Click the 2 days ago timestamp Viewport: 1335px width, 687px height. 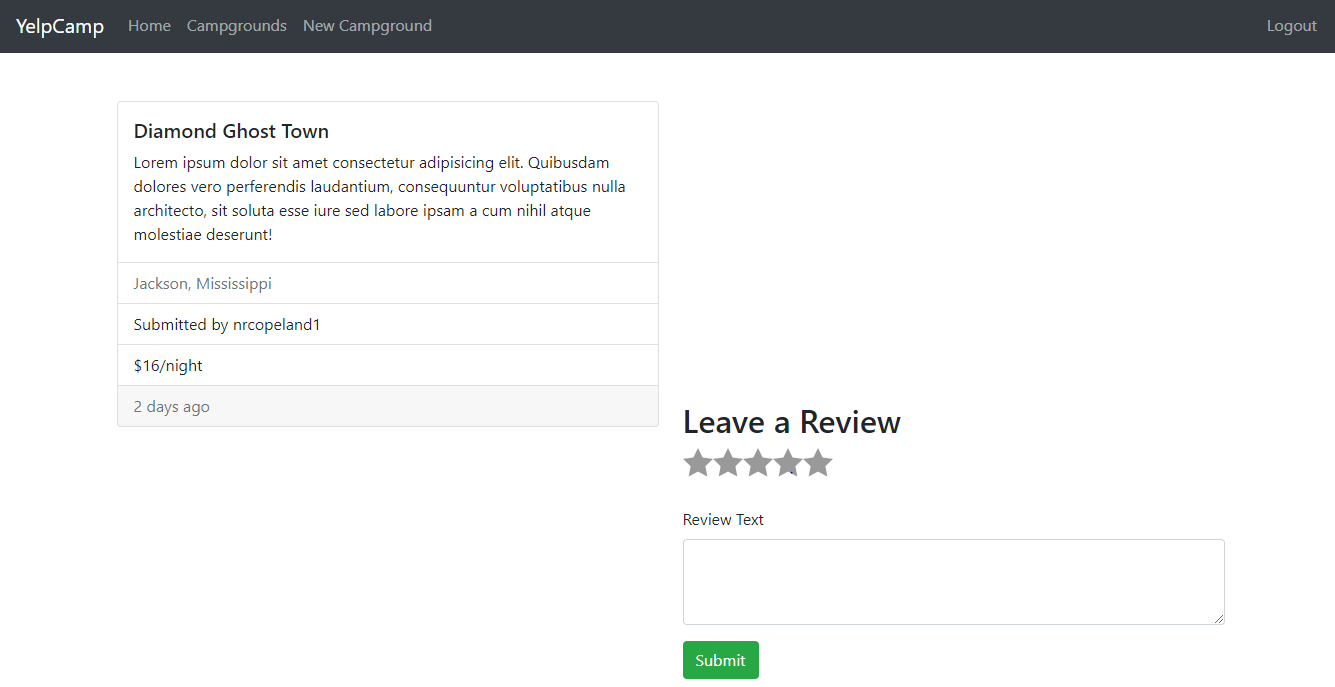tap(171, 406)
